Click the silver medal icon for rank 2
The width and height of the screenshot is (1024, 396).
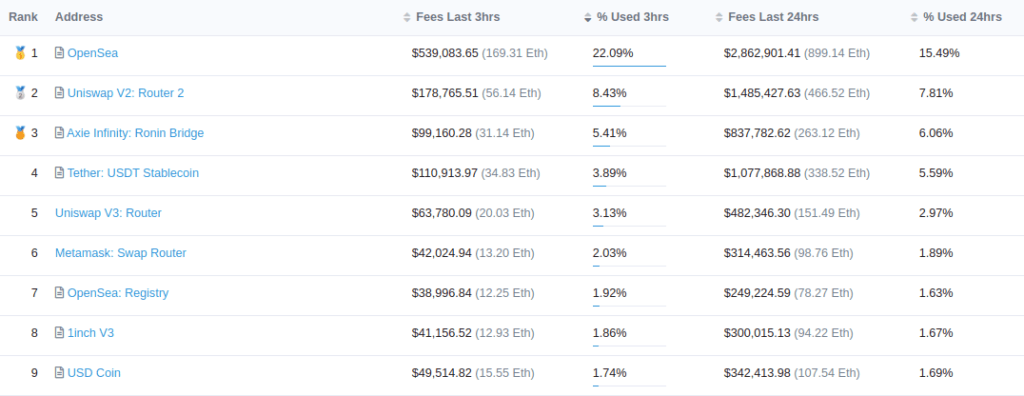coord(20,93)
